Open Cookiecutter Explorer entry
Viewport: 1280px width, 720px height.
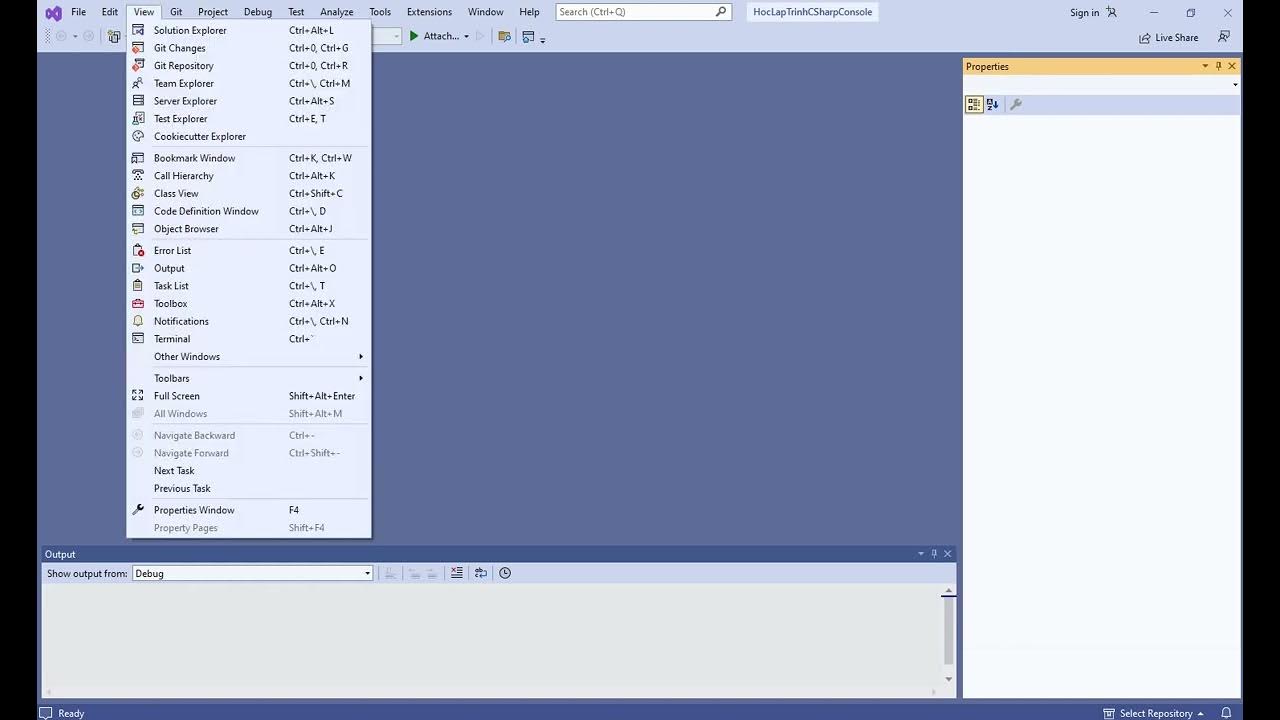[249, 136]
